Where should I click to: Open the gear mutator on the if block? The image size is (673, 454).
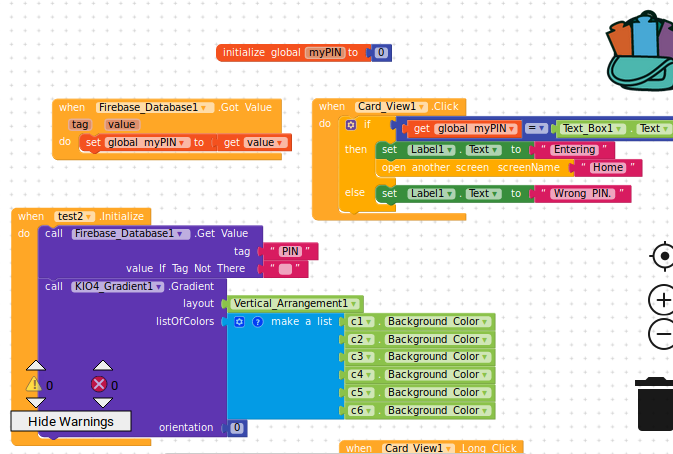pyautogui.click(x=350, y=125)
